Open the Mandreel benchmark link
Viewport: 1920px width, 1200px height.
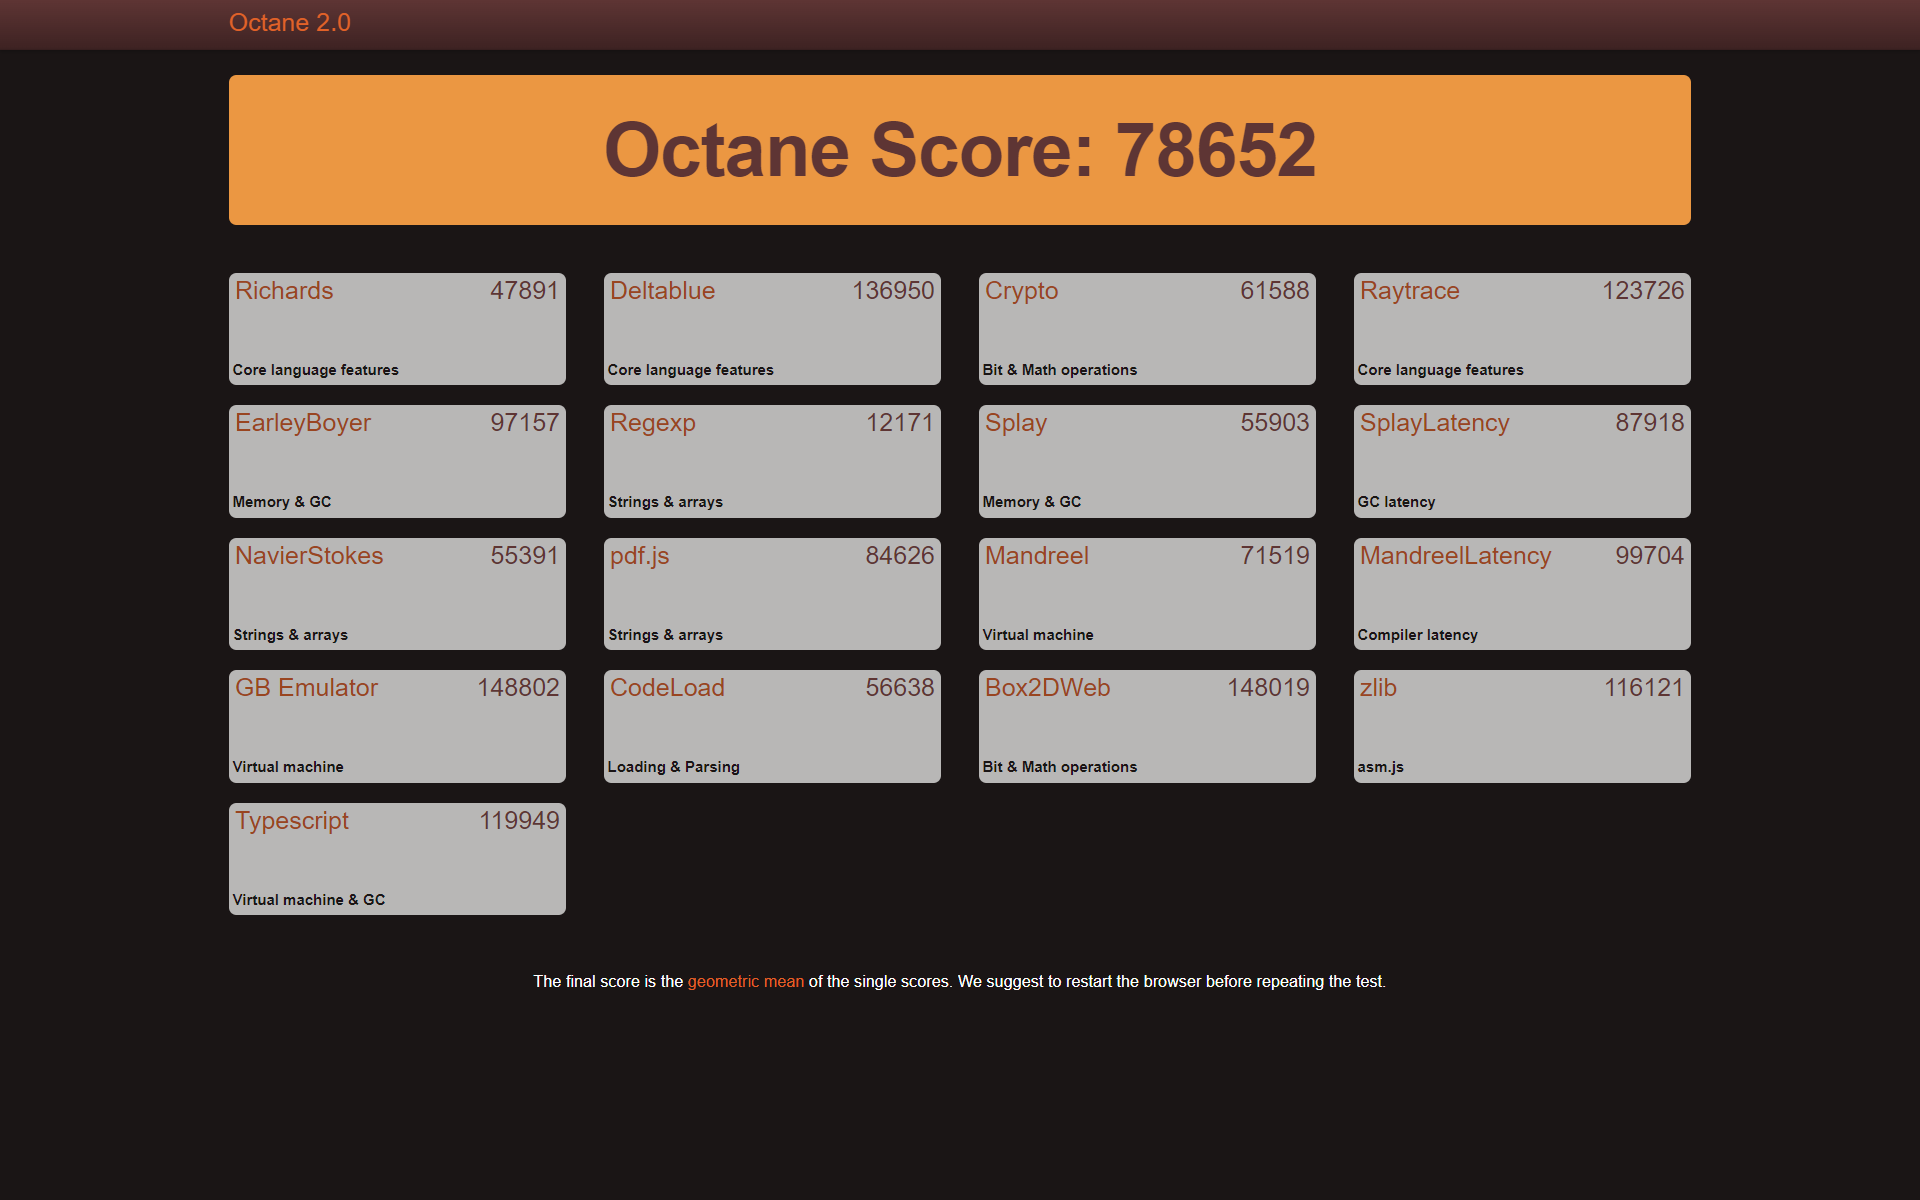(x=1036, y=556)
